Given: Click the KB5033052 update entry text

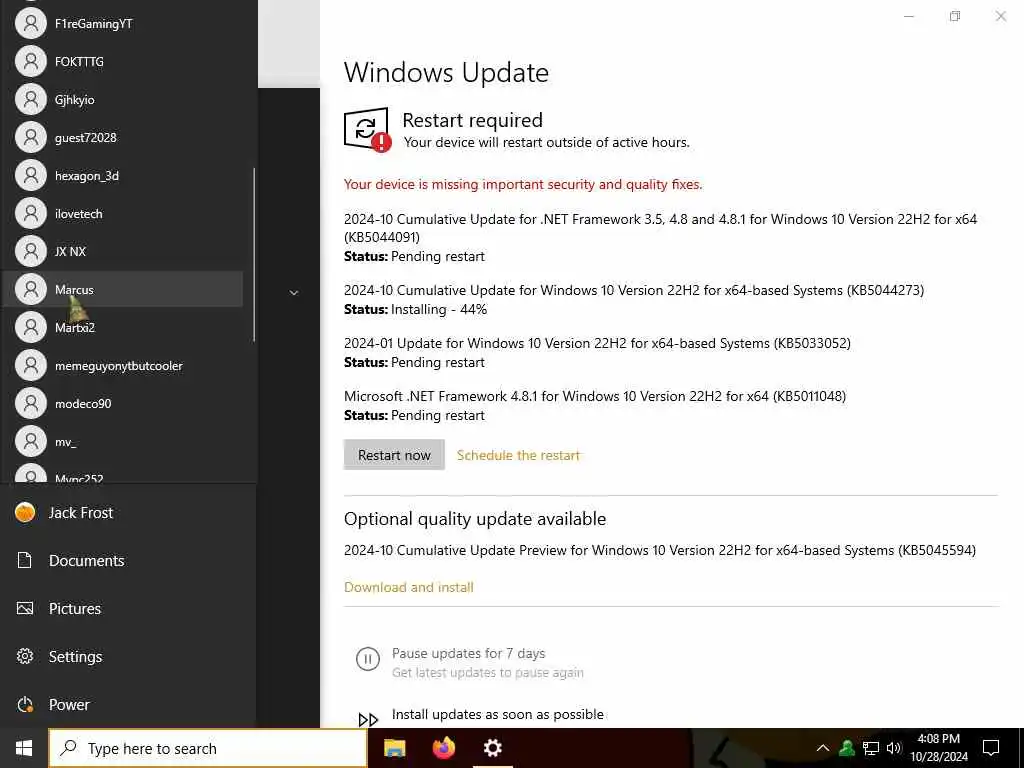Looking at the screenshot, I should point(597,343).
